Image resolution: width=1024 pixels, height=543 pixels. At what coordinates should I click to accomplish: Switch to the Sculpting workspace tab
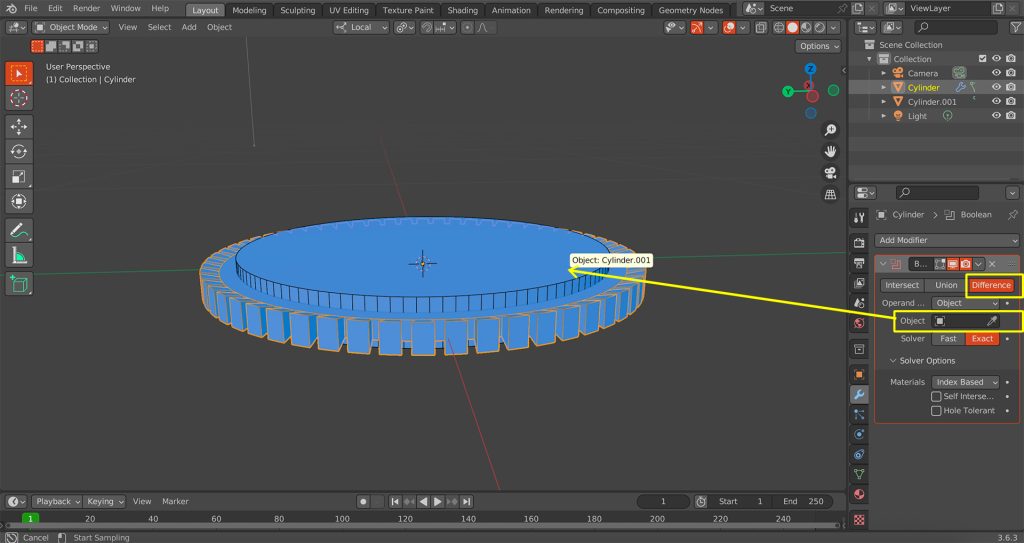pyautogui.click(x=298, y=10)
